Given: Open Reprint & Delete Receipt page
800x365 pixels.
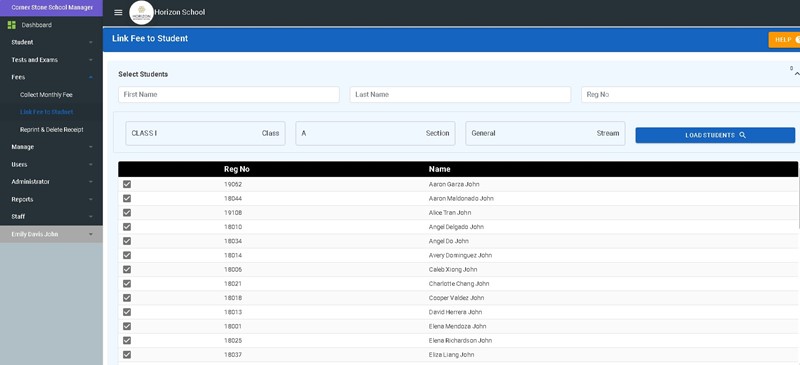Looking at the screenshot, I should click(52, 130).
